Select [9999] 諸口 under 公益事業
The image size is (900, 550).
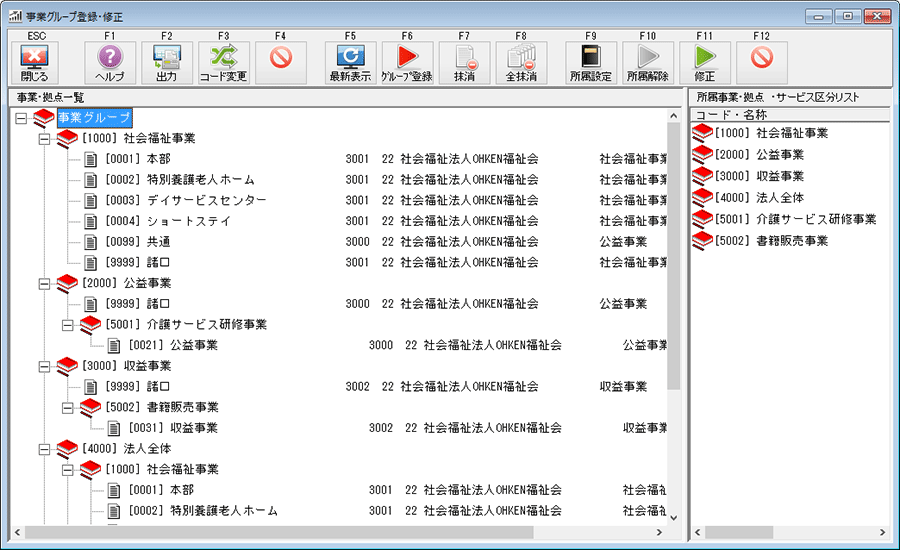[138, 304]
